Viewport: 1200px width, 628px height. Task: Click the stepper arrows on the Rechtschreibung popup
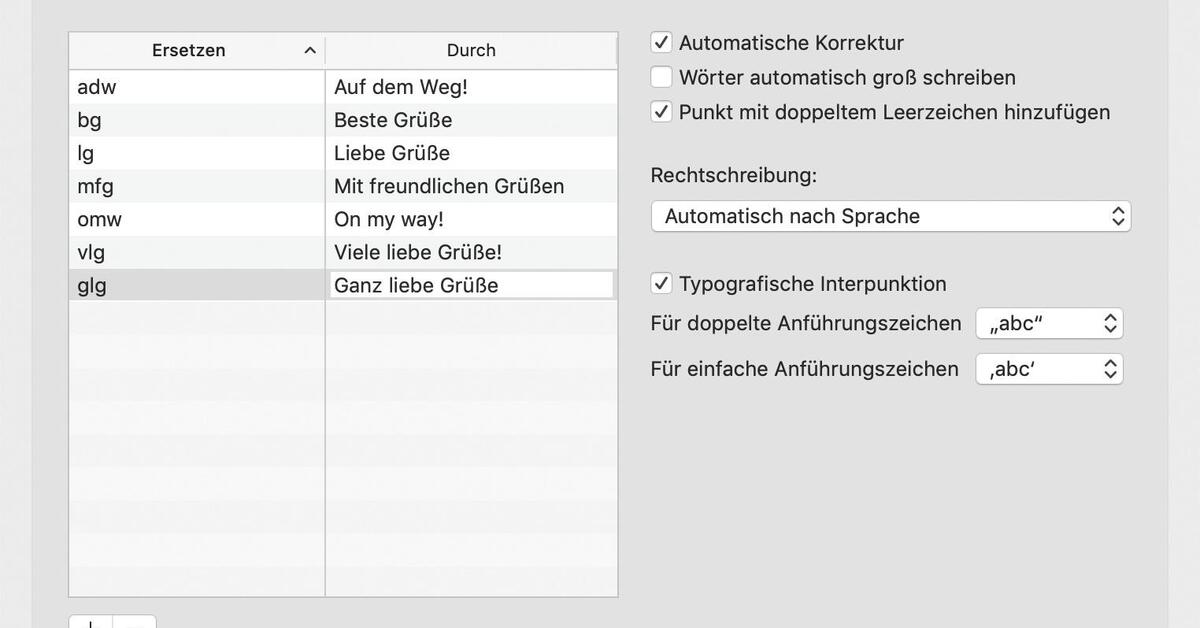tap(1117, 215)
